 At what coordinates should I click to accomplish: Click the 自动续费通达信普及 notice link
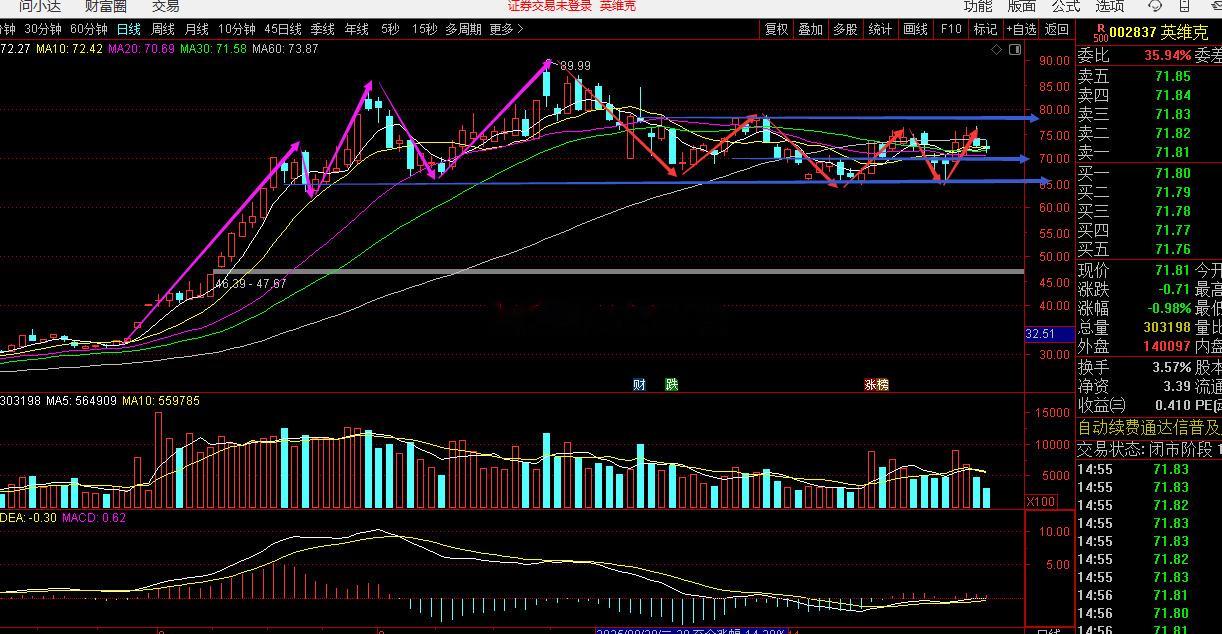[1149, 428]
